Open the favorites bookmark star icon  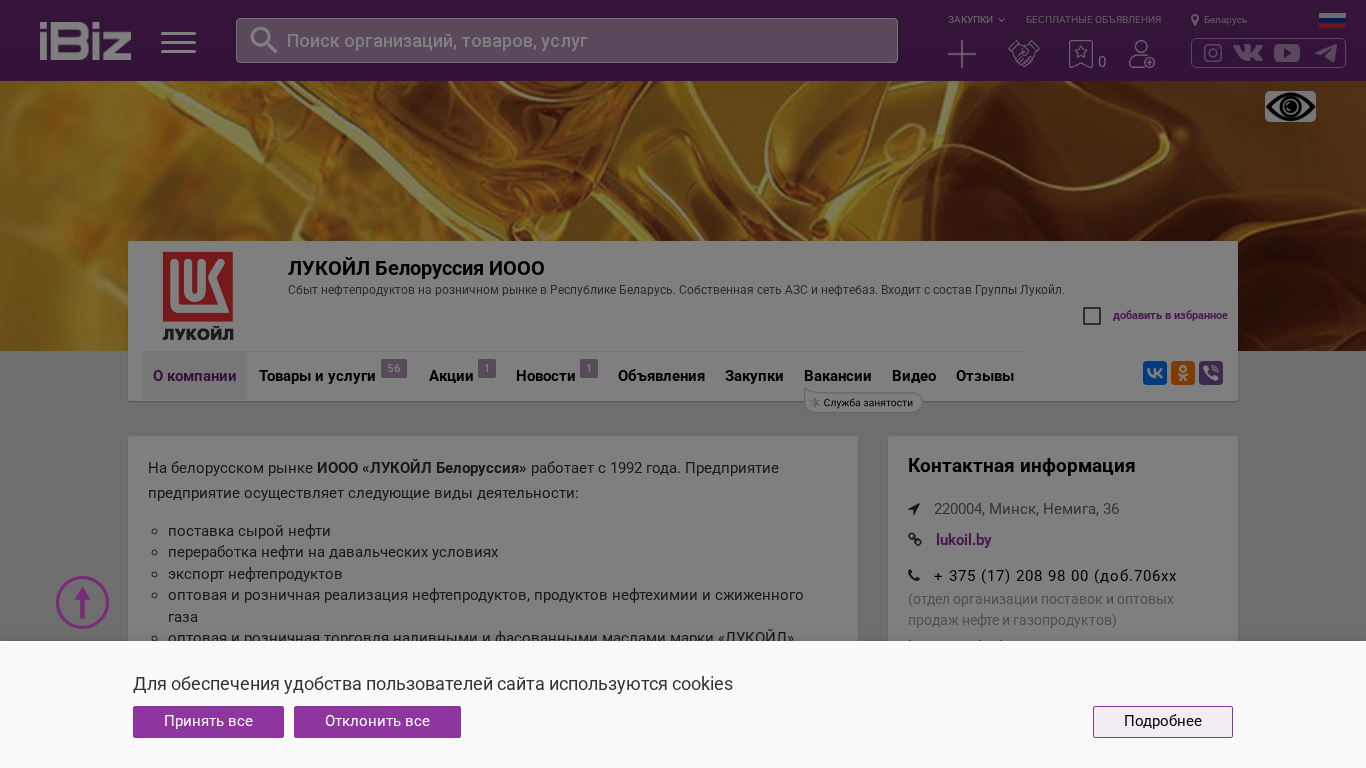click(1080, 54)
